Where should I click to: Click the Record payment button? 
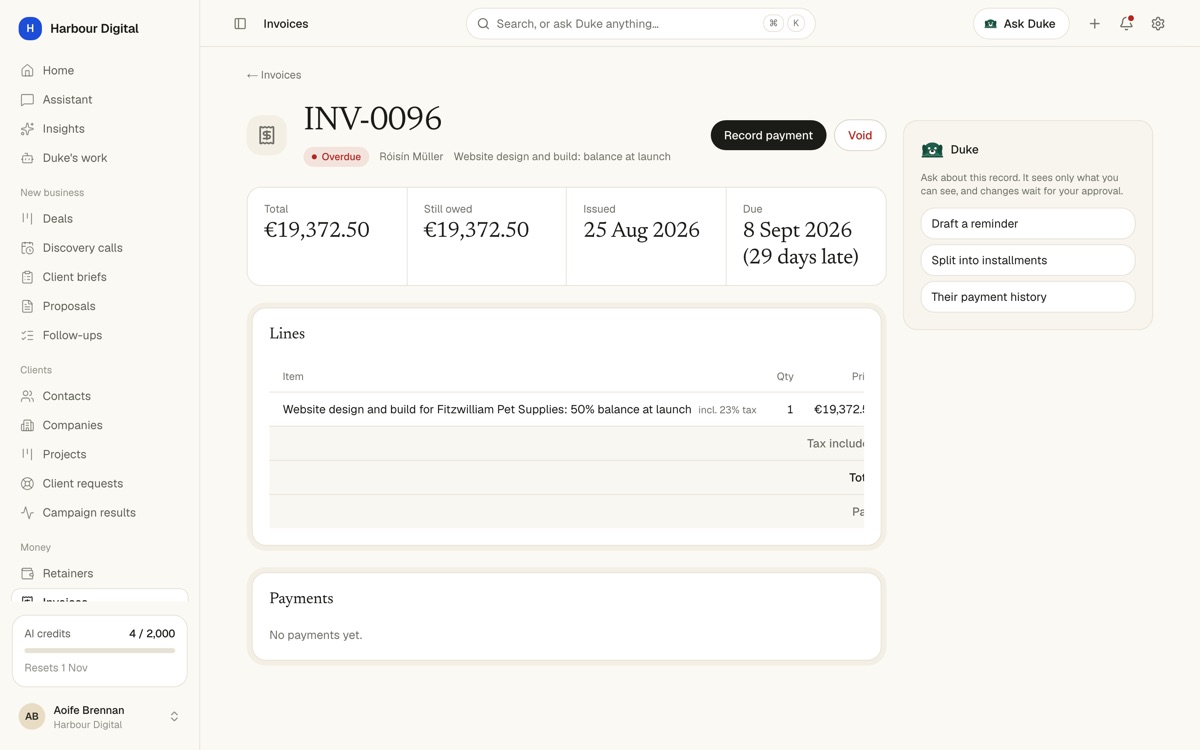[x=768, y=135]
